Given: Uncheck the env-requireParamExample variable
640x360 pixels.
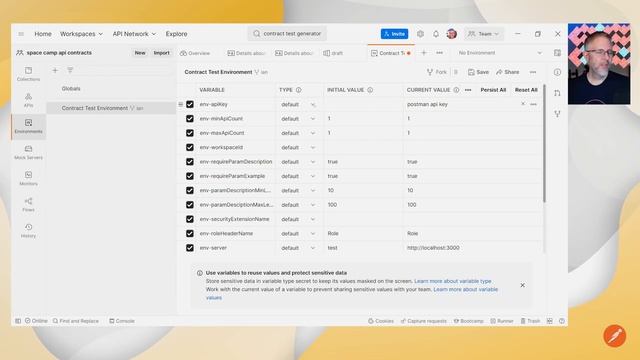Looking at the screenshot, I should (x=190, y=176).
